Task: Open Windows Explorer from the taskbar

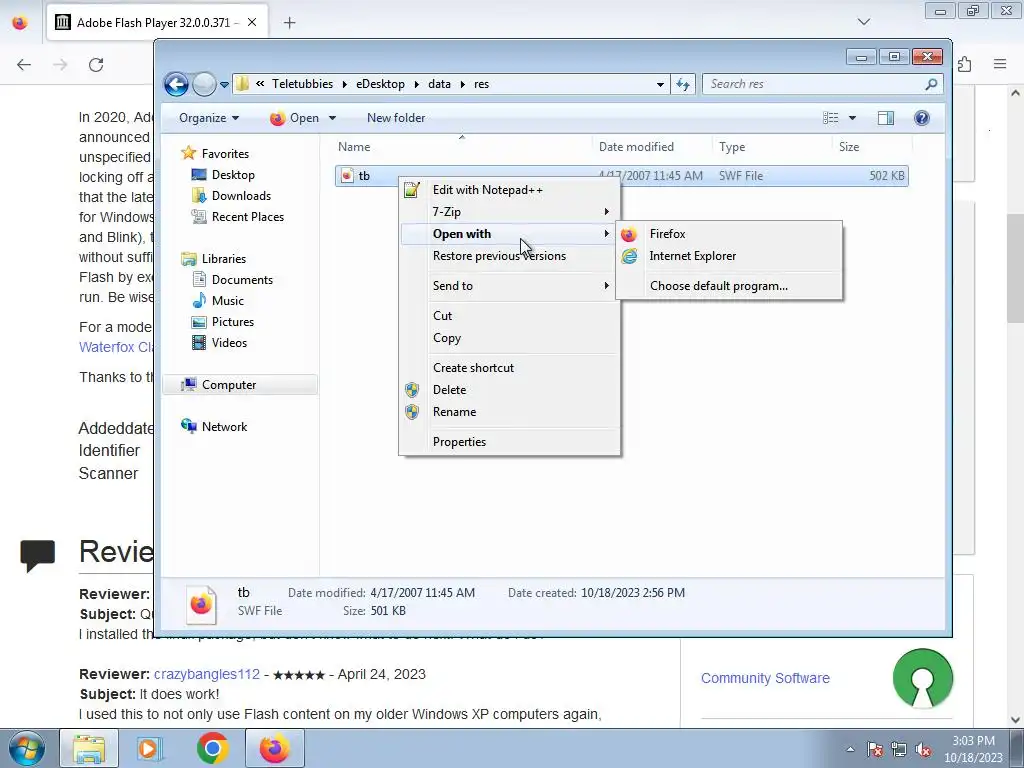Action: (x=89, y=748)
